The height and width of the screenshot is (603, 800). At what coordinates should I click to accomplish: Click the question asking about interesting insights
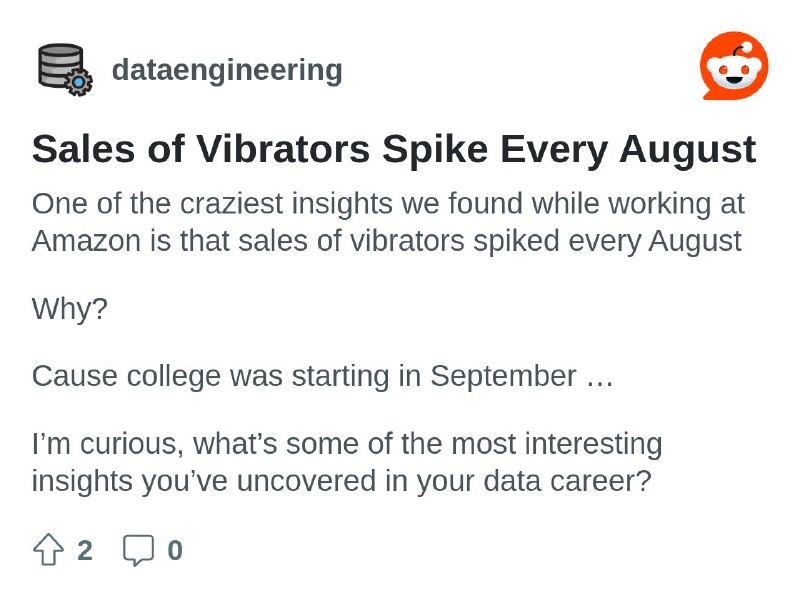coord(348,462)
